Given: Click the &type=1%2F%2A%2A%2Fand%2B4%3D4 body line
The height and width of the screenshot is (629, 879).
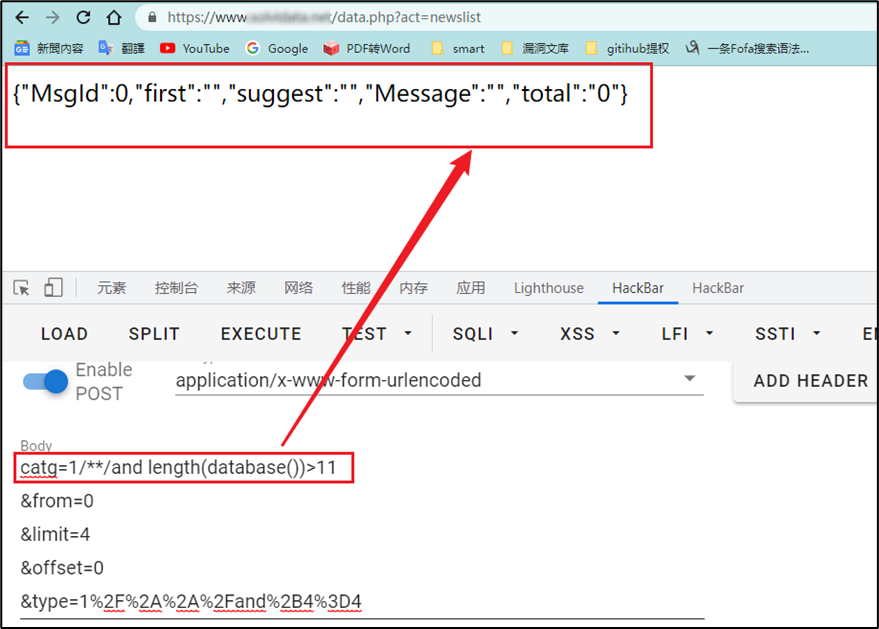Looking at the screenshot, I should [191, 602].
